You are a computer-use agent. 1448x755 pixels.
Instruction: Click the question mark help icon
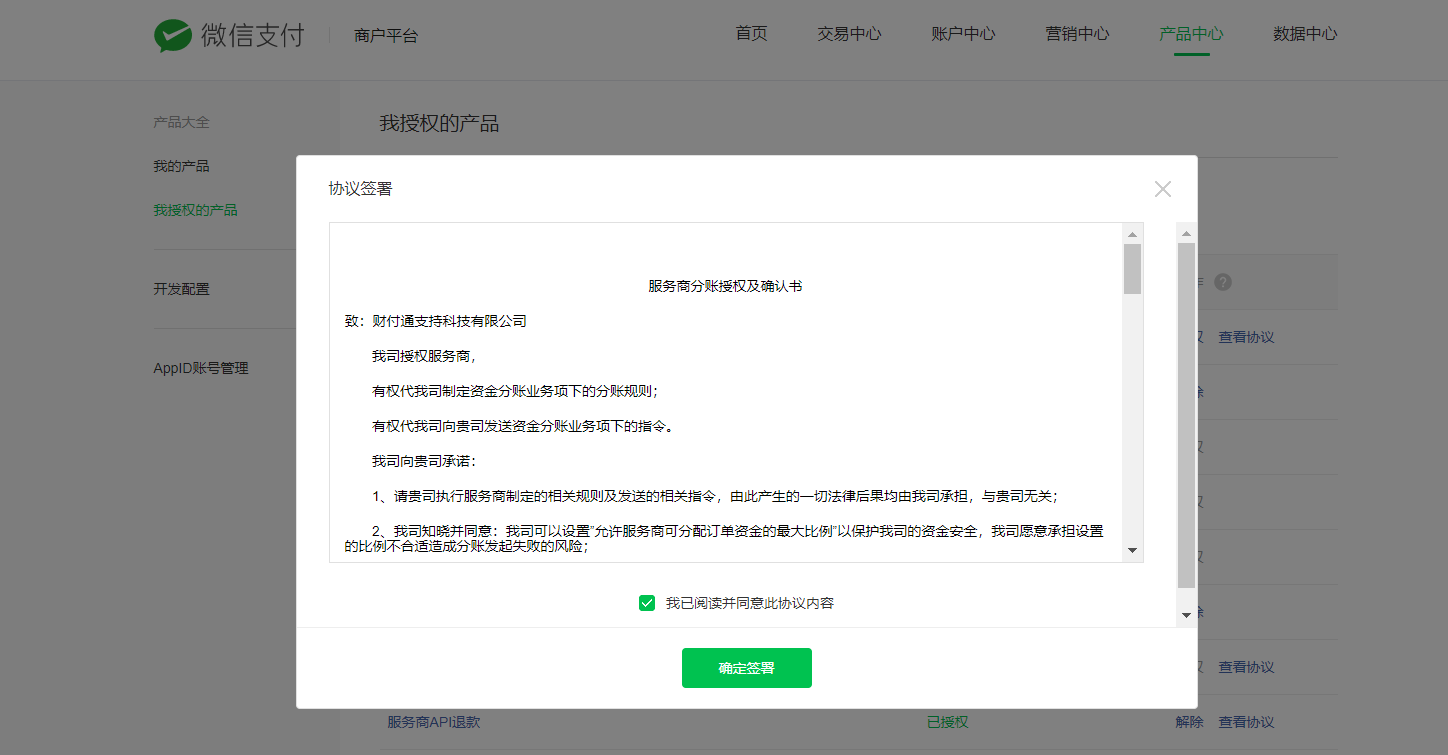click(1222, 283)
